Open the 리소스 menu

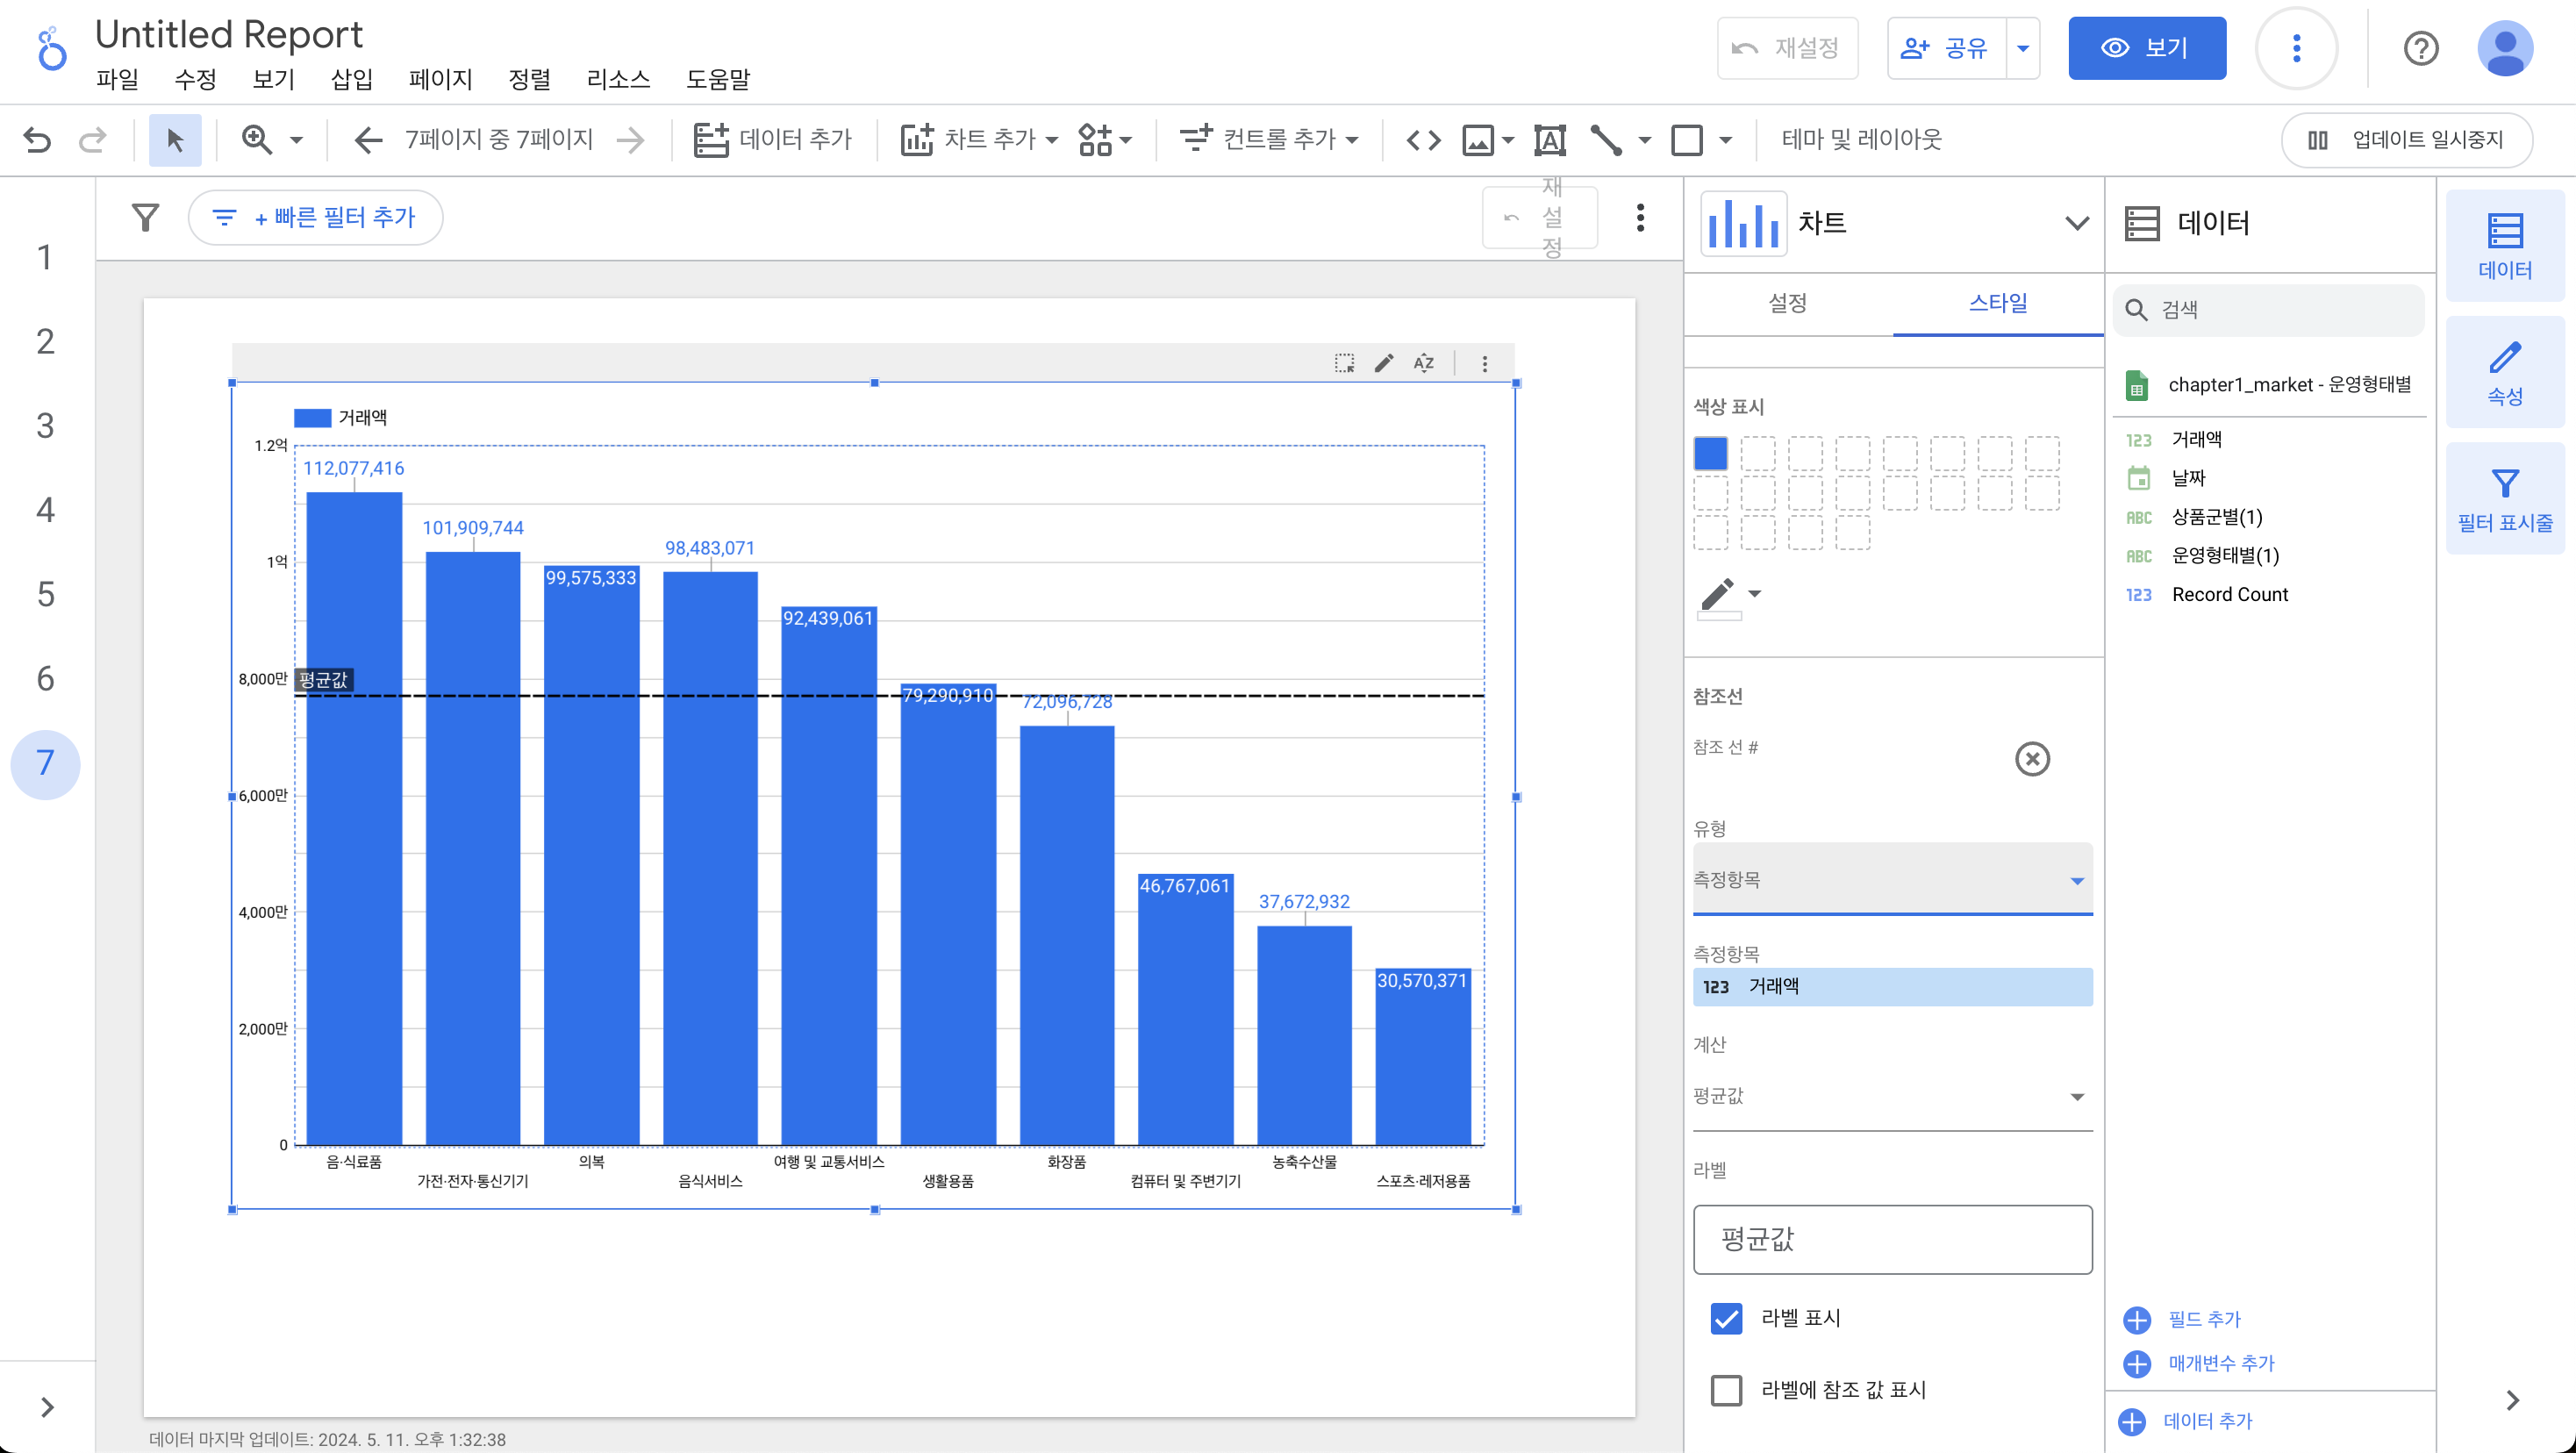point(618,79)
